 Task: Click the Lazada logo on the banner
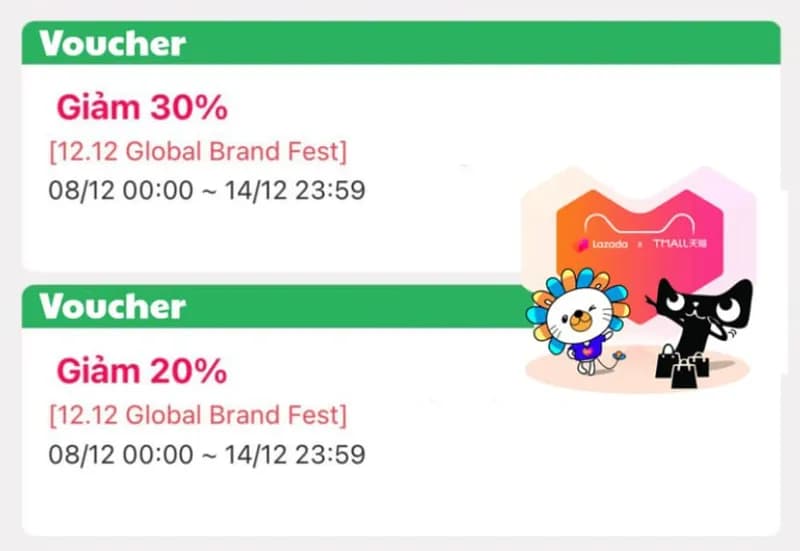tap(600, 244)
